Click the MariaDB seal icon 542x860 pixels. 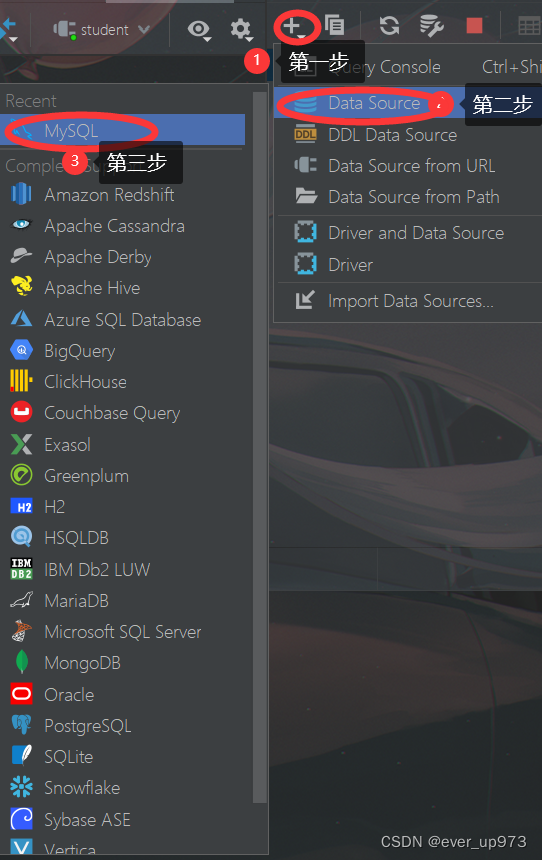(21, 600)
